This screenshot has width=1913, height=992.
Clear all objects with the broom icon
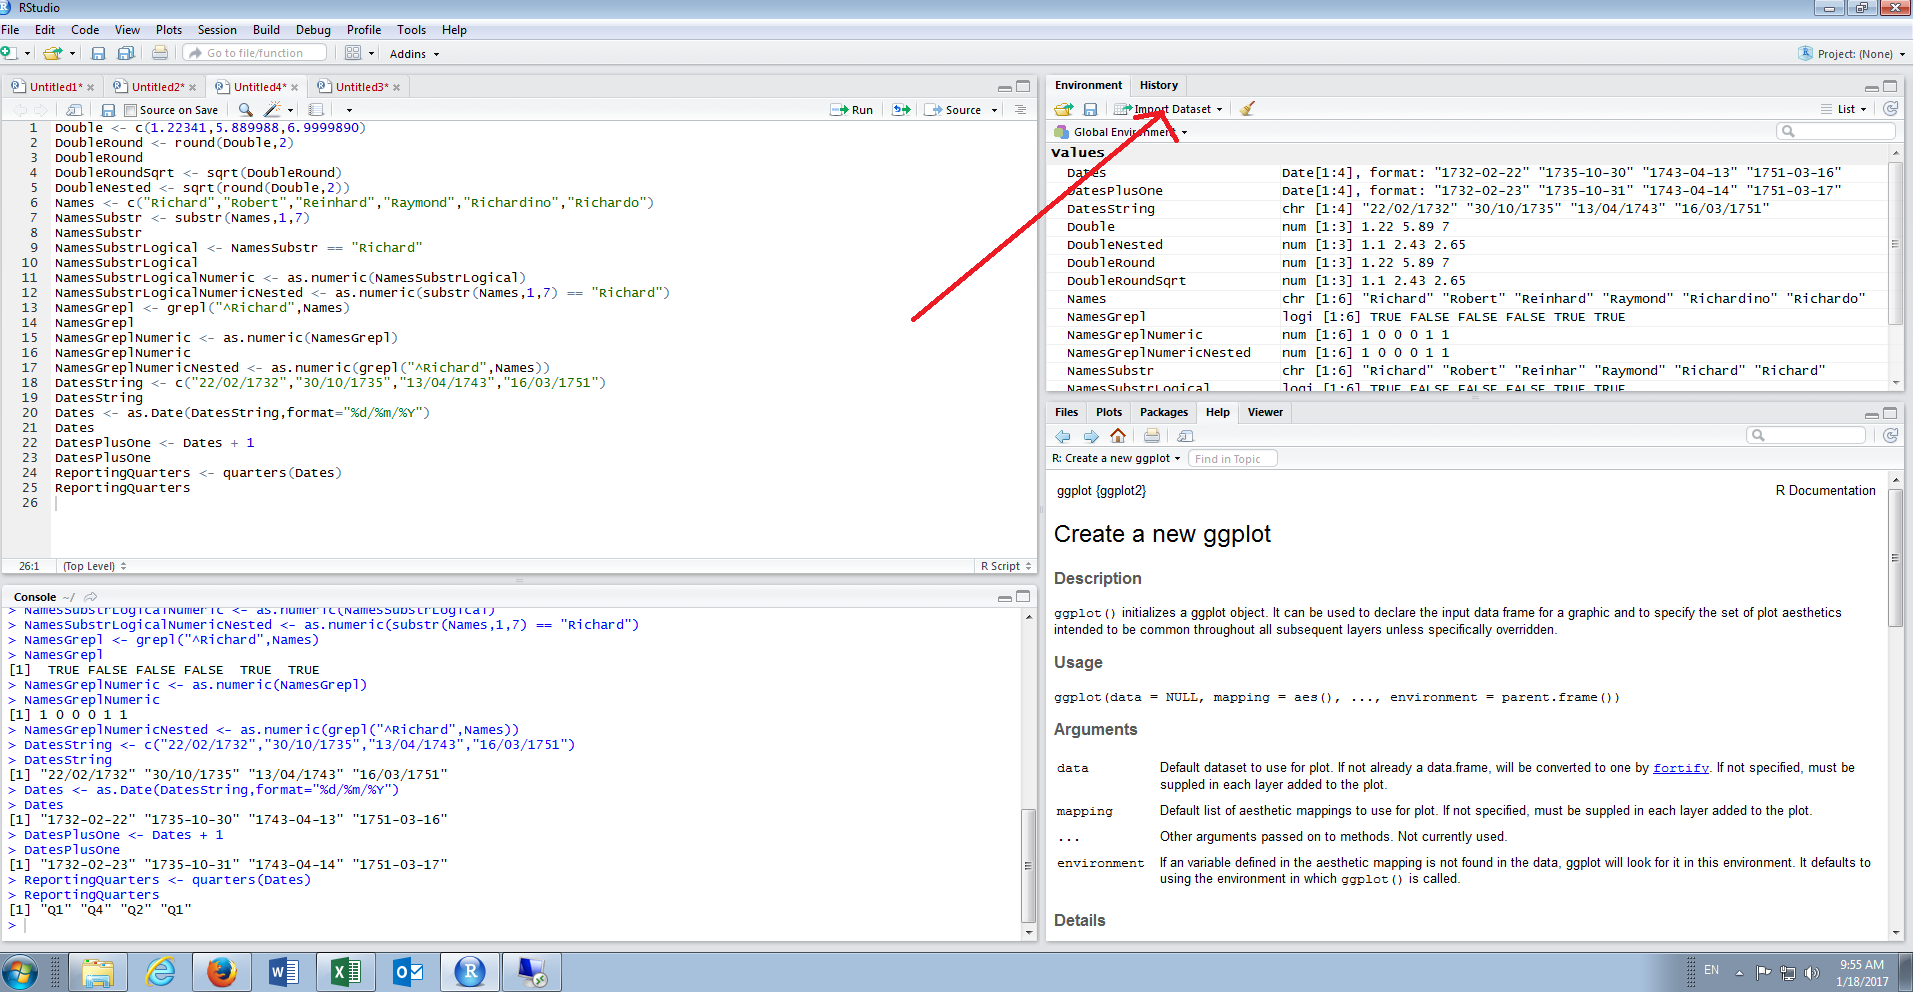click(x=1247, y=109)
